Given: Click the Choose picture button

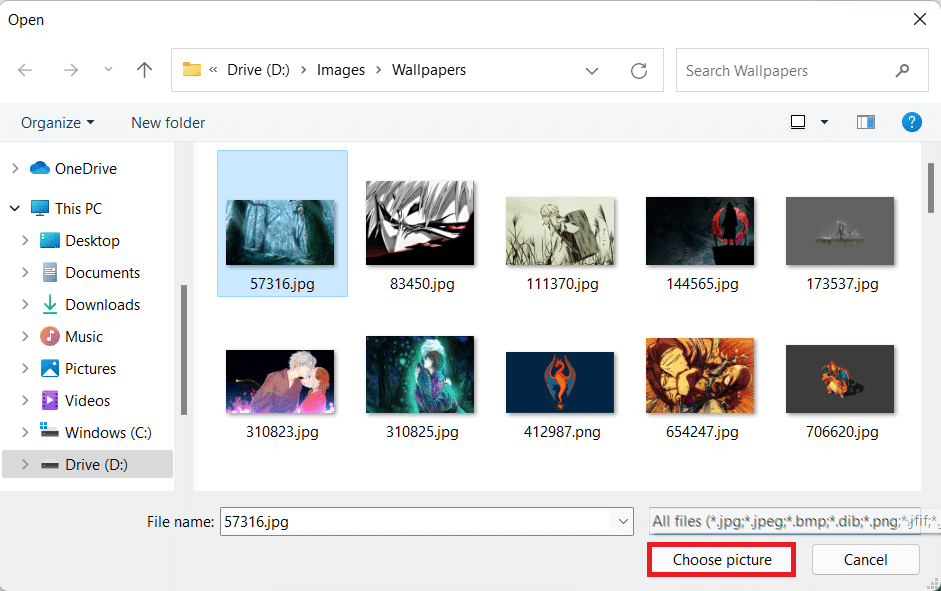Looking at the screenshot, I should 722,560.
